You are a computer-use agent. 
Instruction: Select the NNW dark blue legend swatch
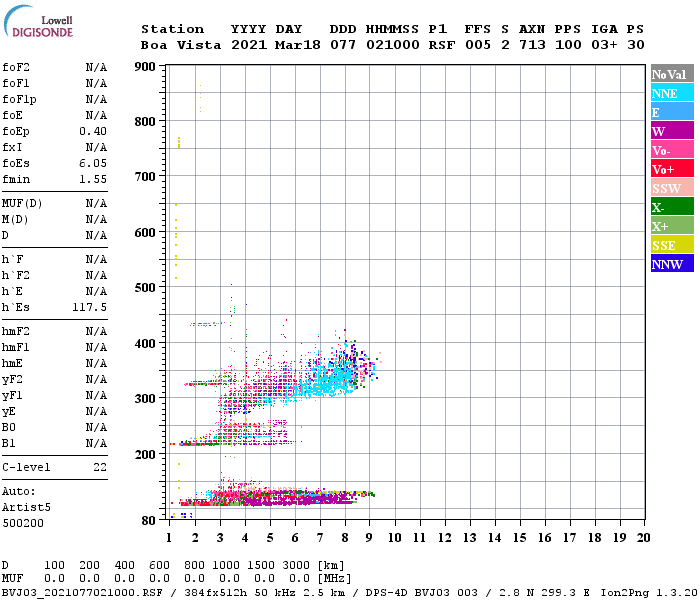[672, 263]
